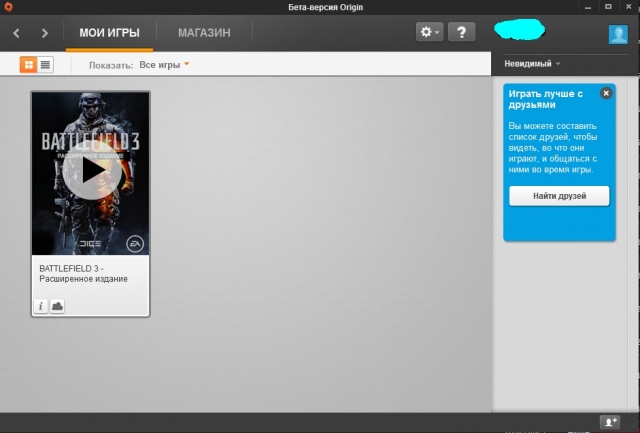
Task: Select the BATTLEFIELD 3 - Расширенное издание title
Action: click(83, 273)
